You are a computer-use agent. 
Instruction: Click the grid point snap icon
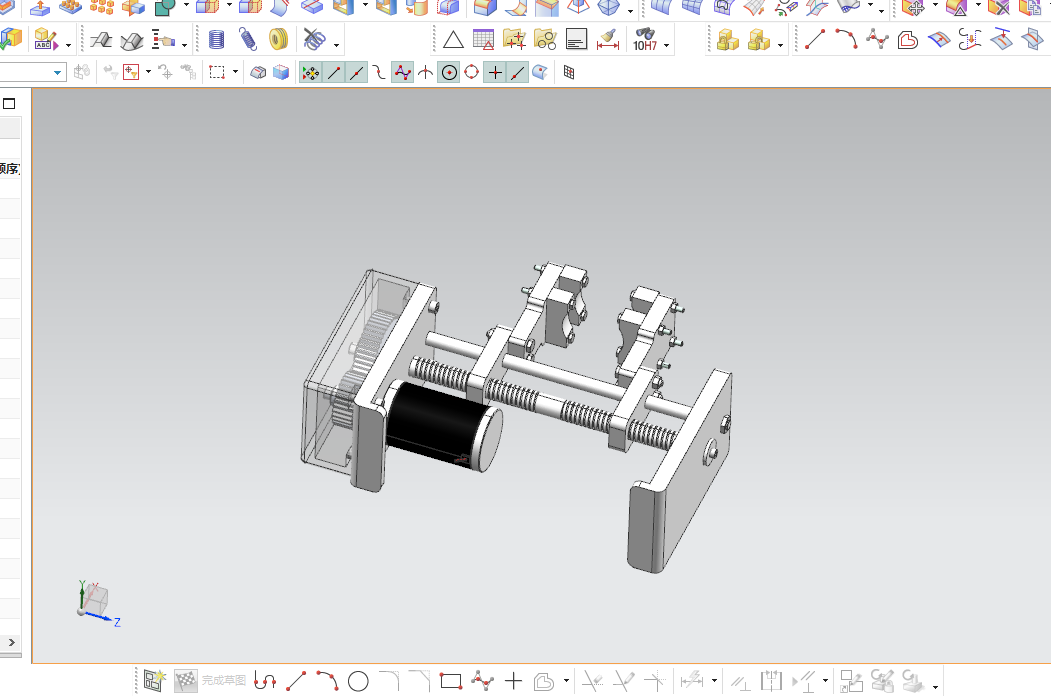[569, 72]
